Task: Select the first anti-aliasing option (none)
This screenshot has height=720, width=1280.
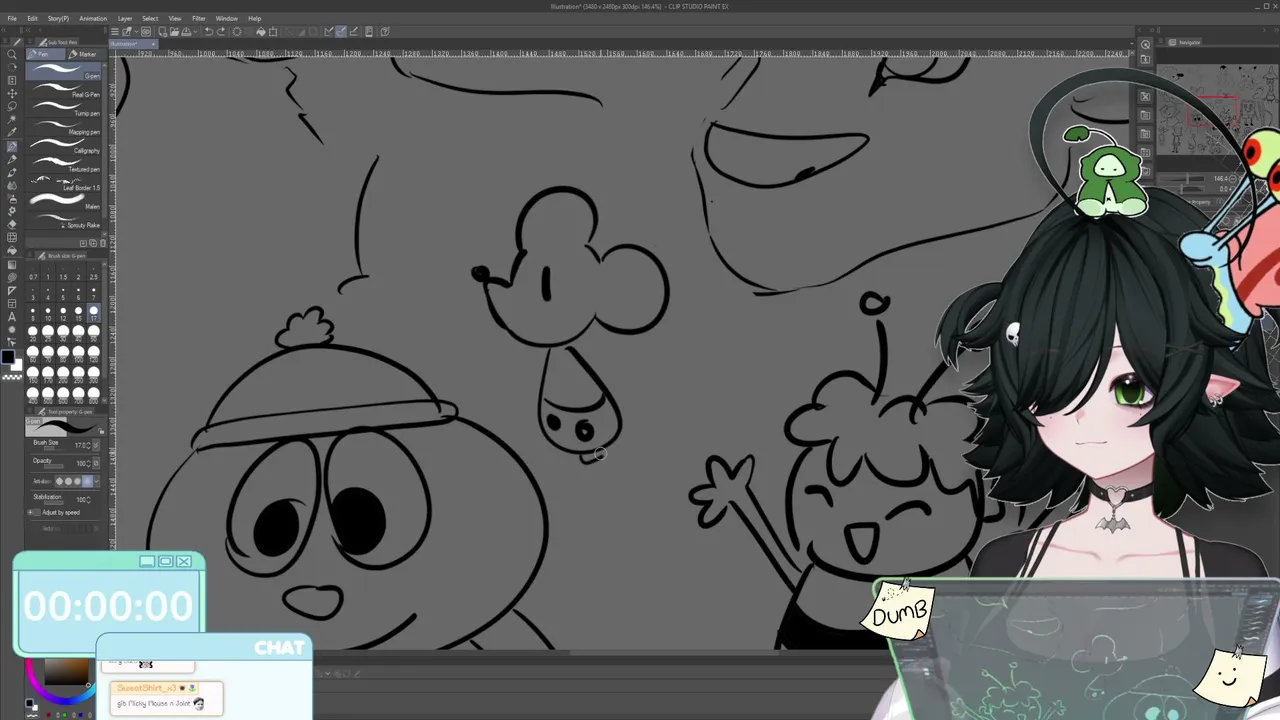Action: point(60,481)
